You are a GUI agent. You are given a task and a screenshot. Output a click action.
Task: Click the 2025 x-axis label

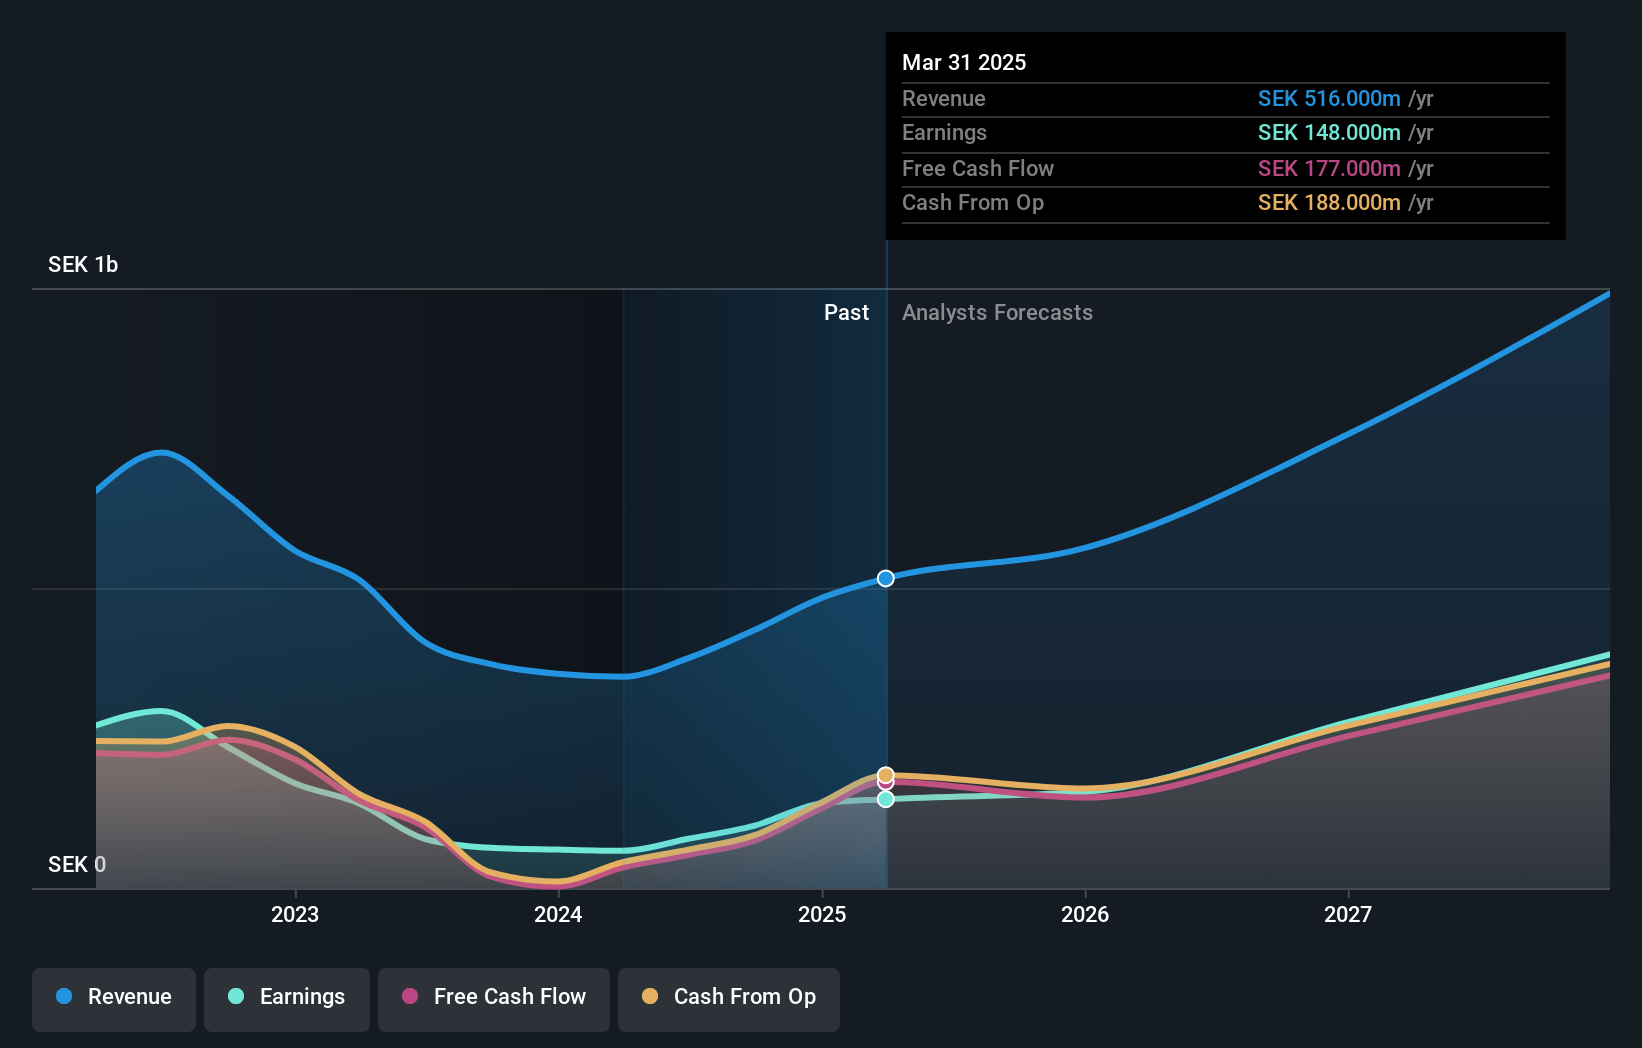click(x=822, y=914)
